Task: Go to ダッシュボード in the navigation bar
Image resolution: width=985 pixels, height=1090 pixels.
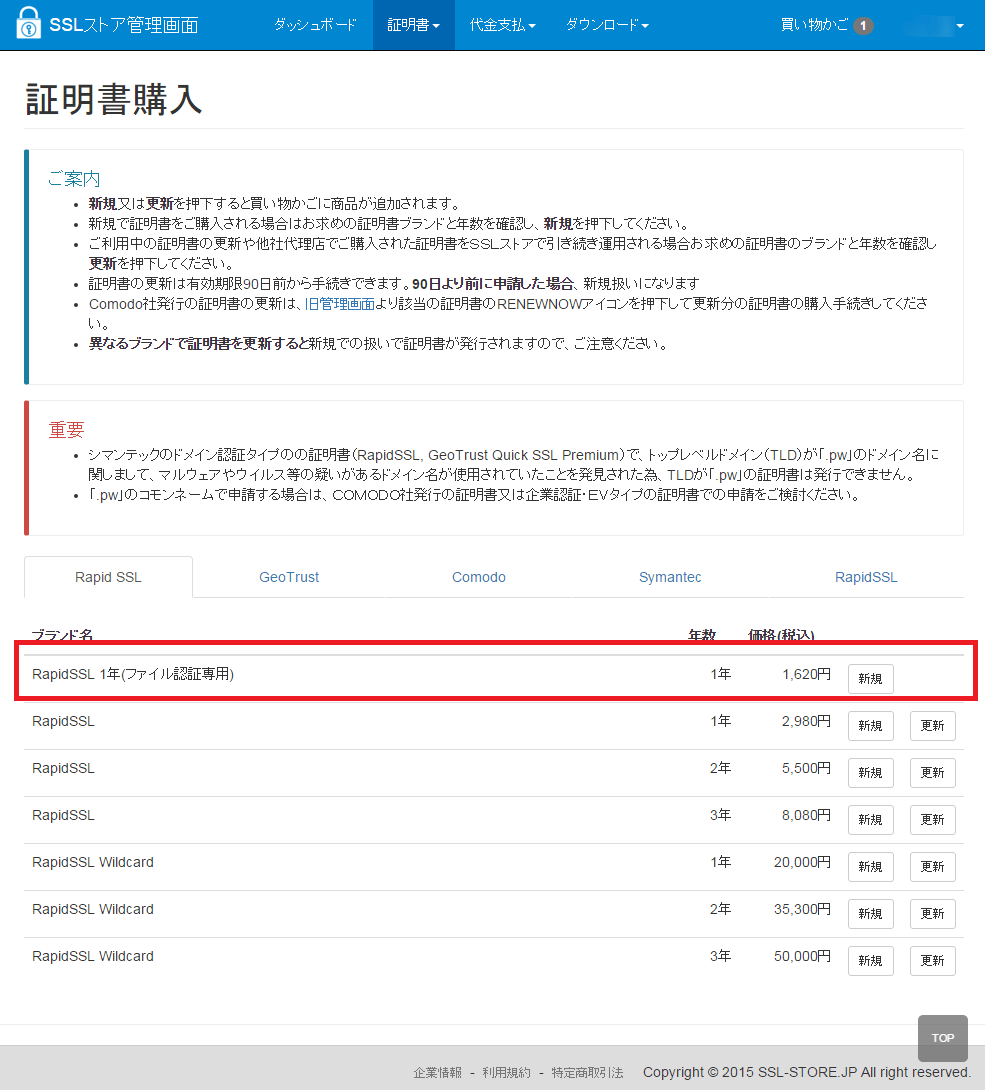Action: [315, 25]
